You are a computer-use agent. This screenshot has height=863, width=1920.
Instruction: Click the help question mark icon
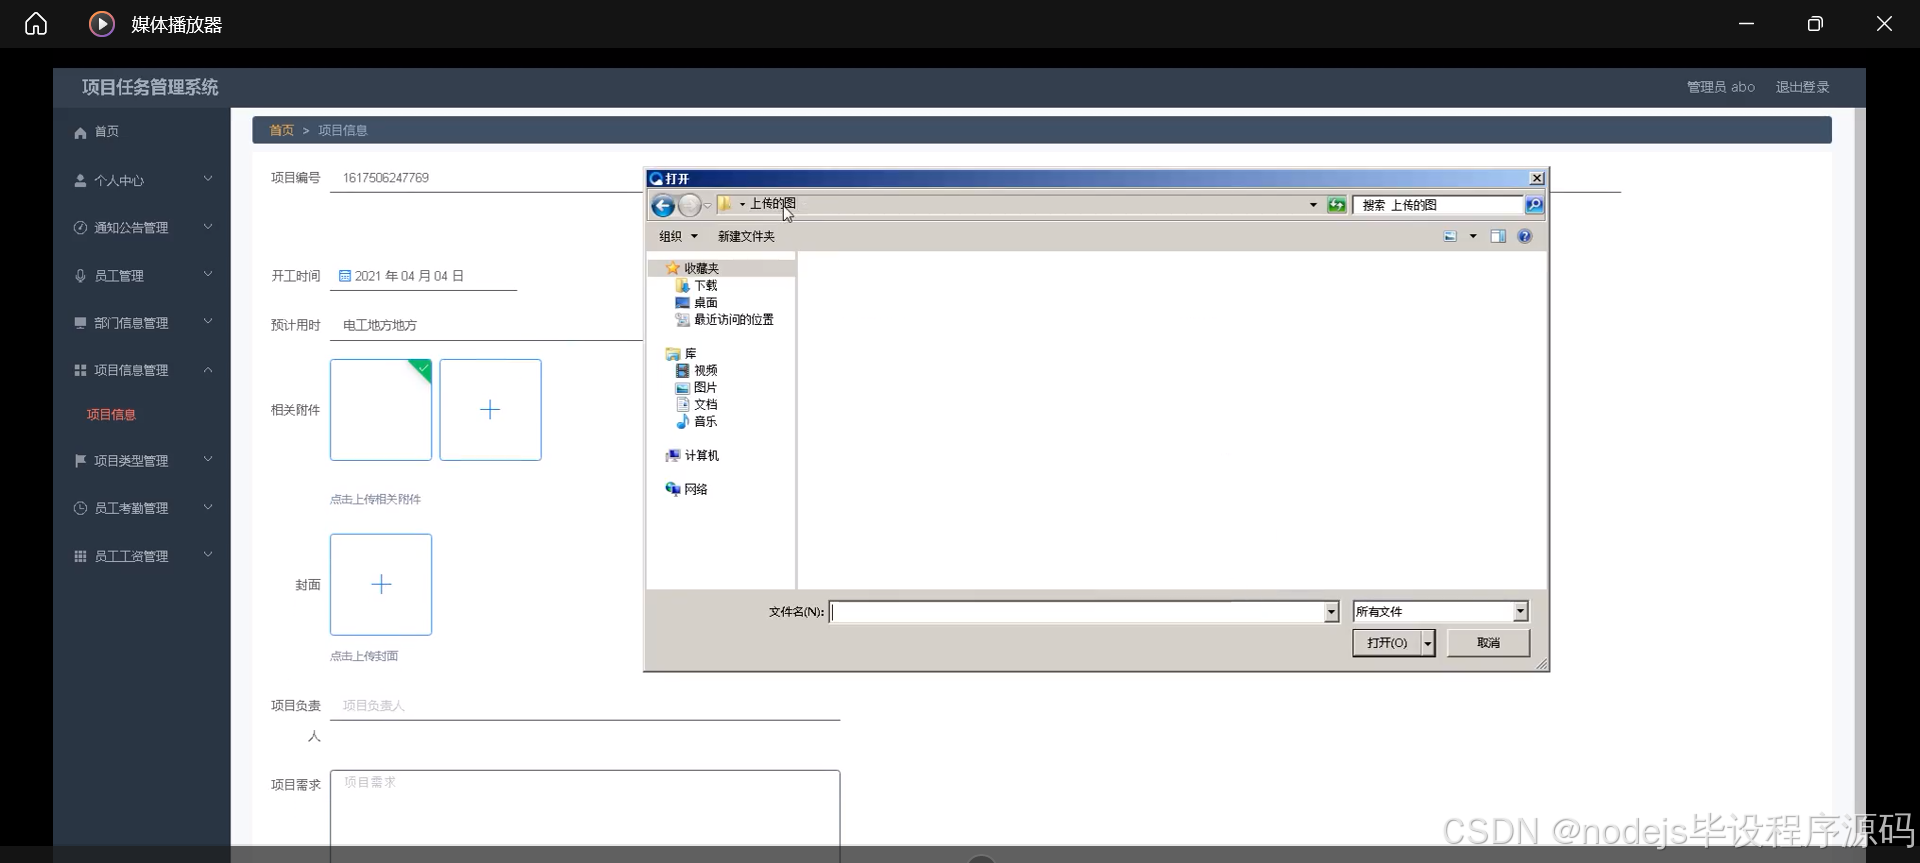[1524, 237]
